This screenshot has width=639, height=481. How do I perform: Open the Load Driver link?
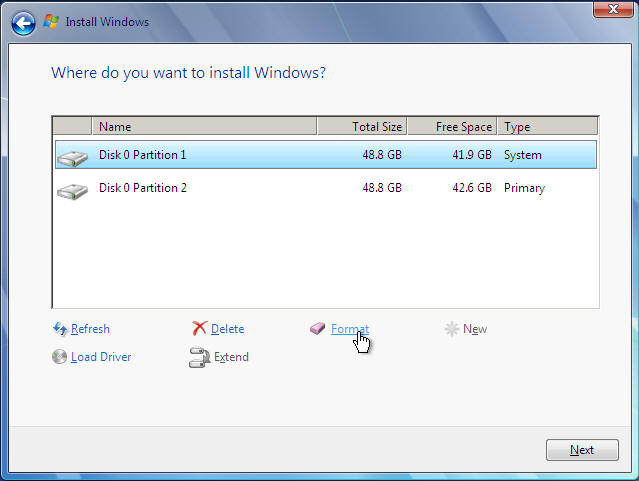click(x=101, y=357)
